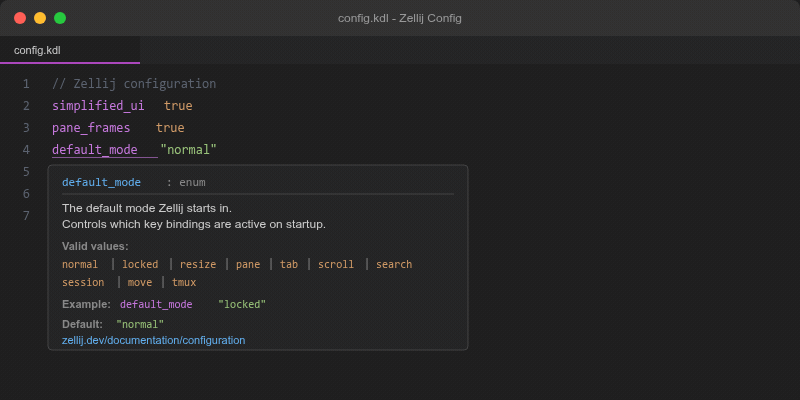Click the 'move' valid value
This screenshot has height=400, width=800.
pos(140,283)
